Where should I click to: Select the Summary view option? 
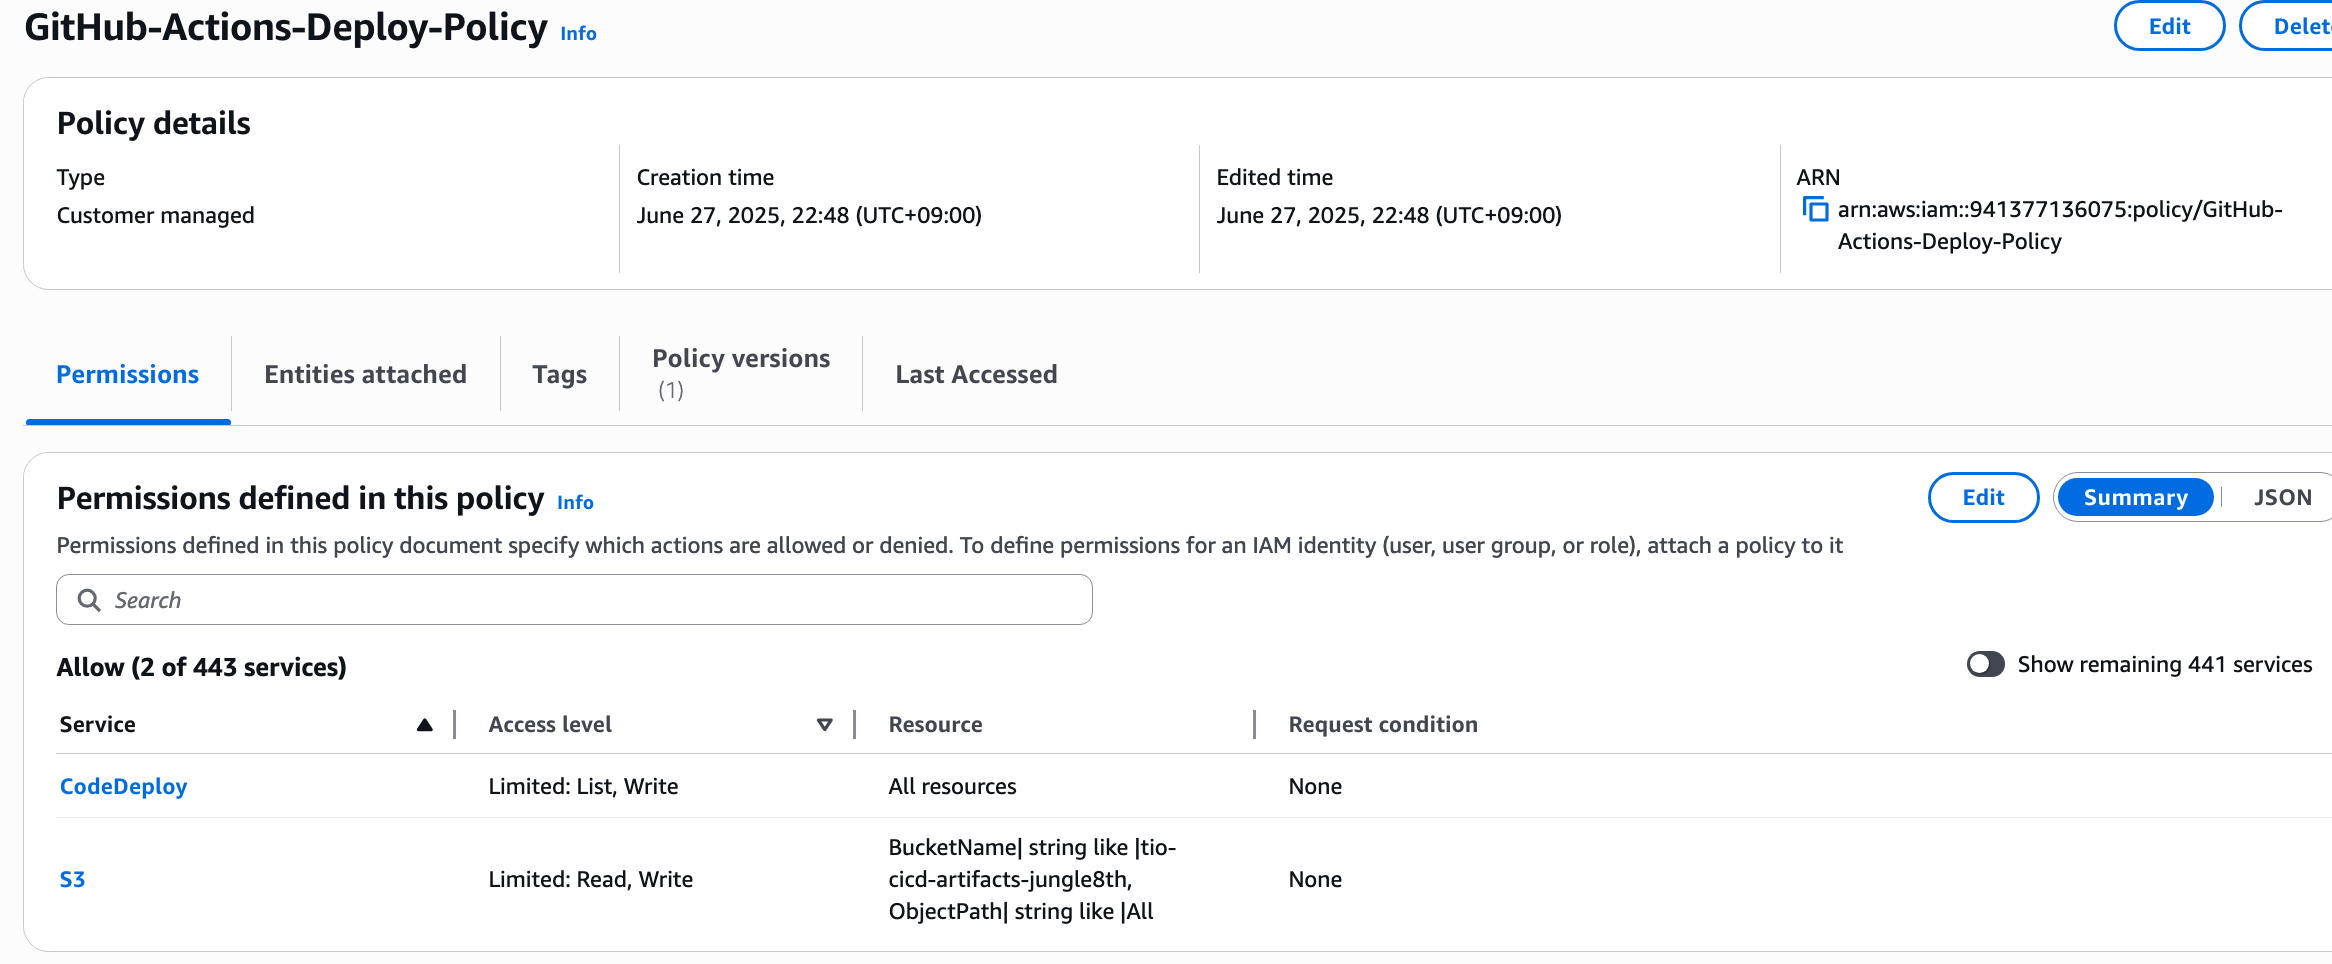(x=2135, y=498)
